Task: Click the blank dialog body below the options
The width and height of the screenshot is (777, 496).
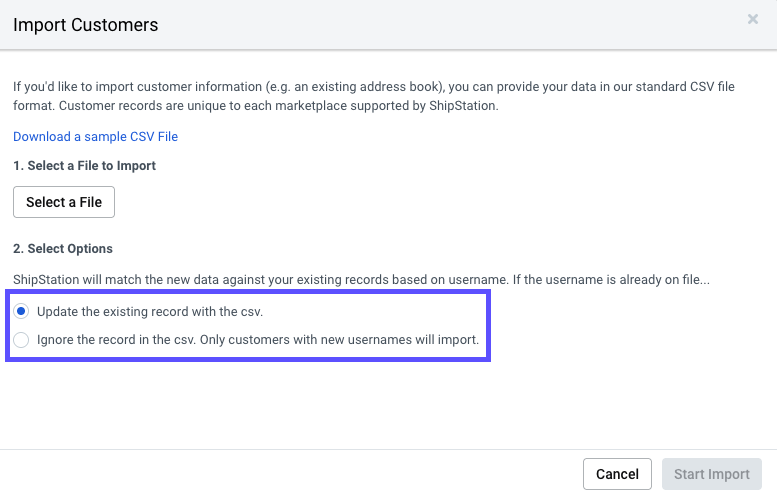Action: 388,405
